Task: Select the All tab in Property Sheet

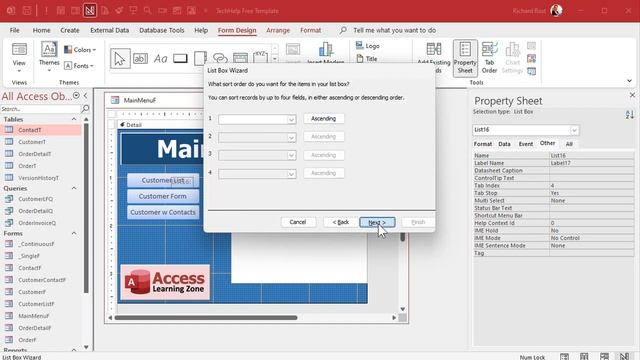Action: tap(569, 144)
